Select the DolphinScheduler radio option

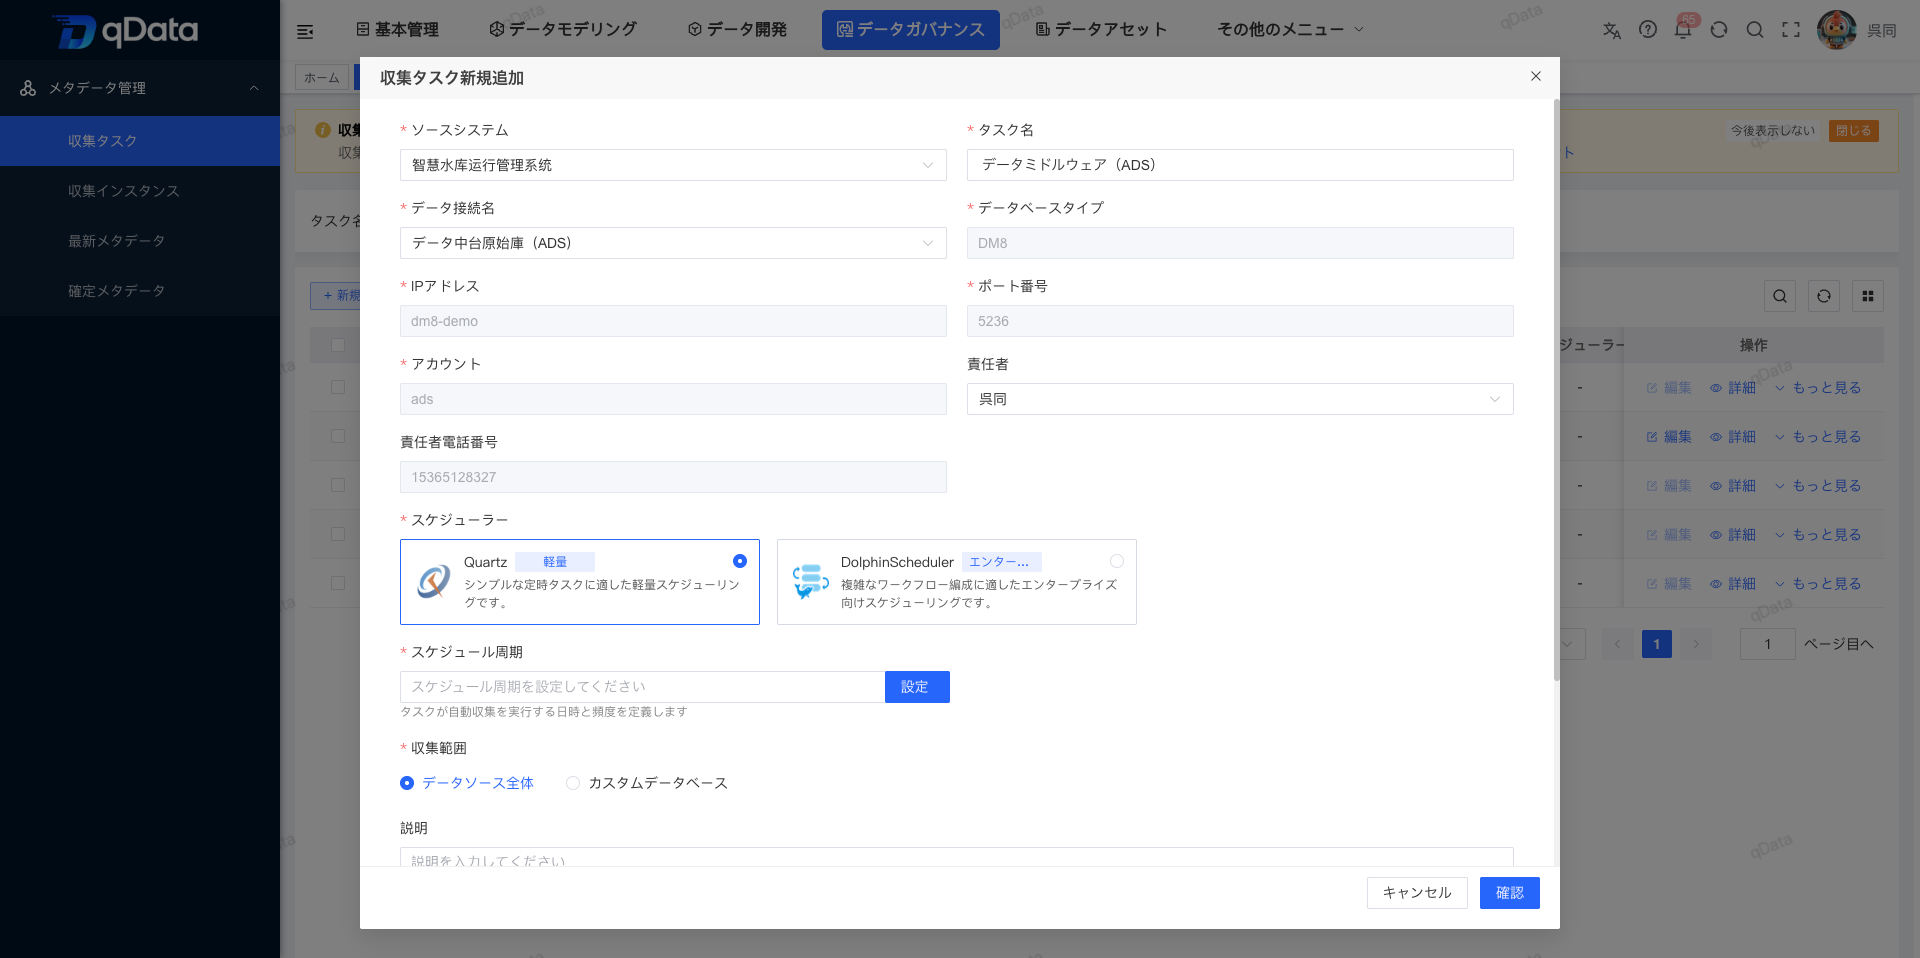coord(1117,561)
